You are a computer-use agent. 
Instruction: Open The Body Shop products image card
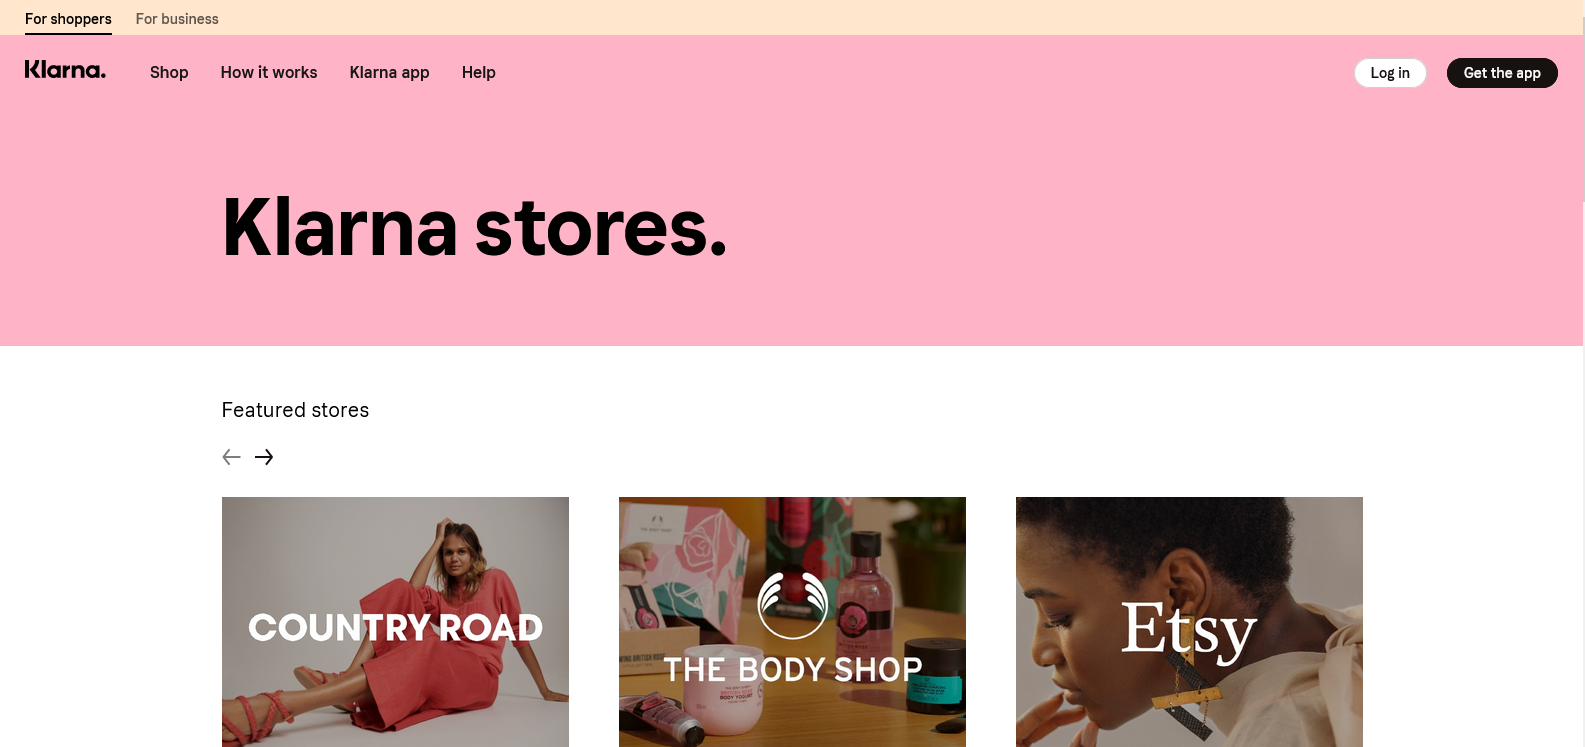[792, 622]
